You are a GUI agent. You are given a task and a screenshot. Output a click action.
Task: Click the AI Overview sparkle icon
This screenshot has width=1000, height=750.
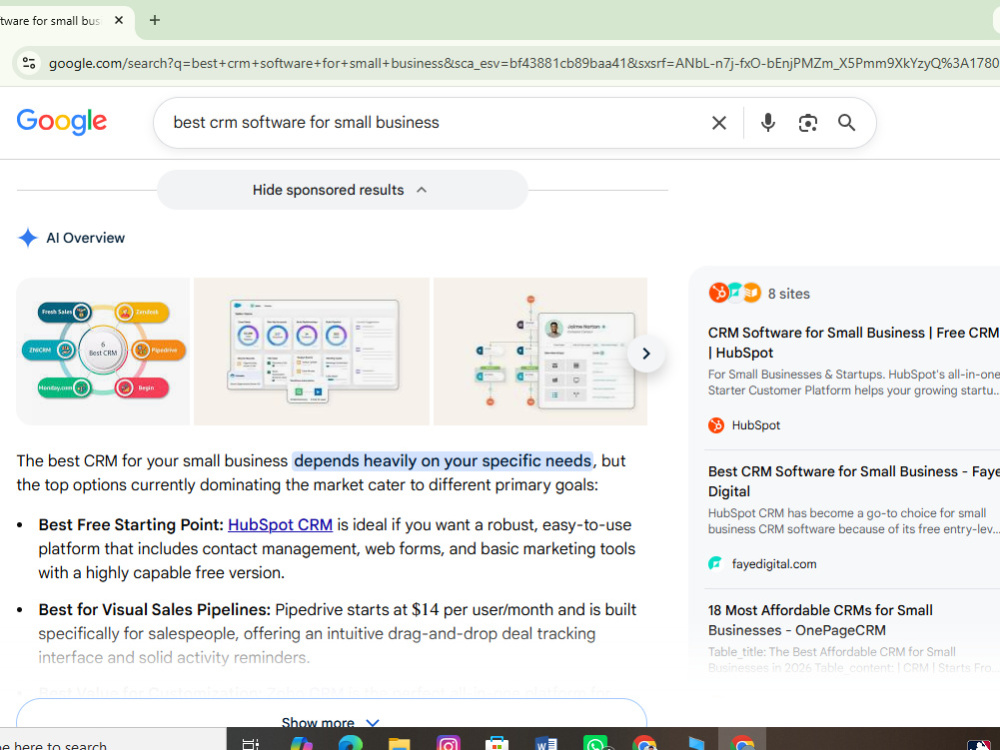(x=28, y=238)
